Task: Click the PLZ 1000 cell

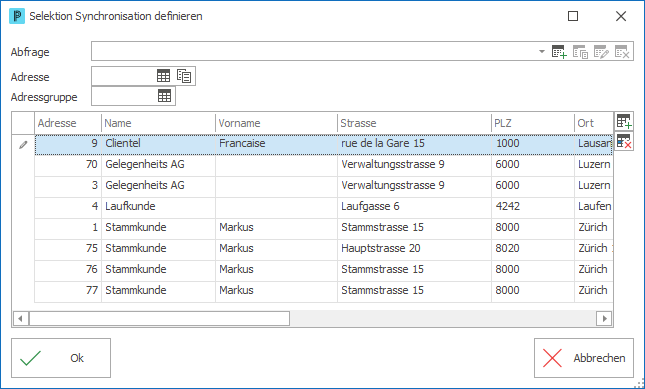Action: click(x=533, y=144)
